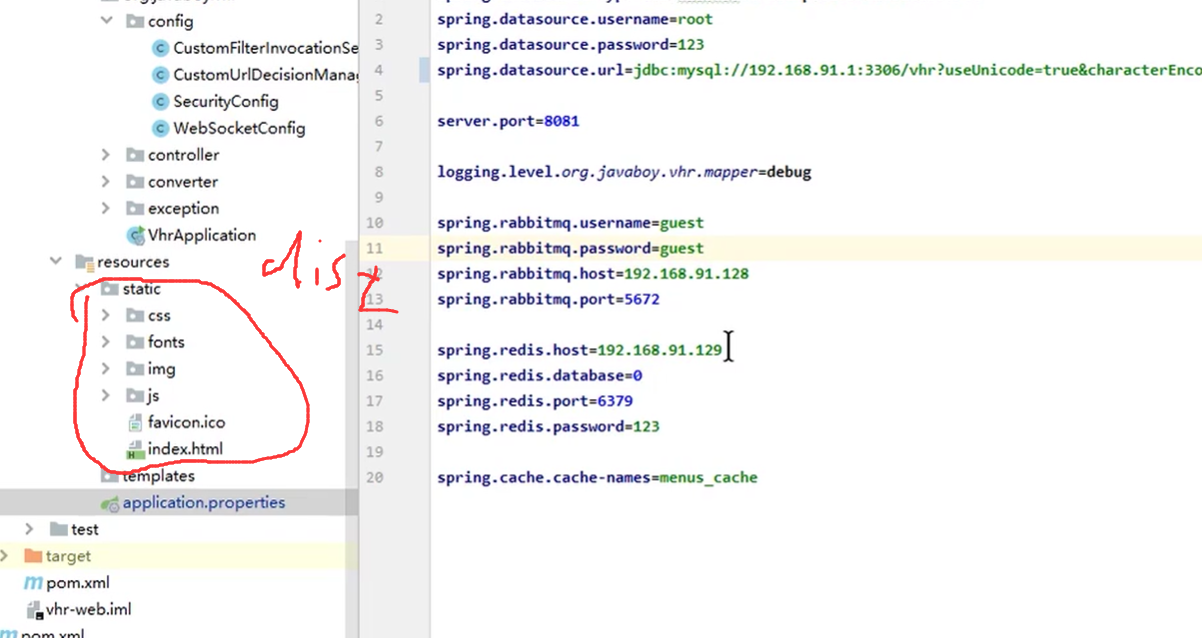Click VhrApplication class icon
The height and width of the screenshot is (638, 1202).
click(136, 235)
